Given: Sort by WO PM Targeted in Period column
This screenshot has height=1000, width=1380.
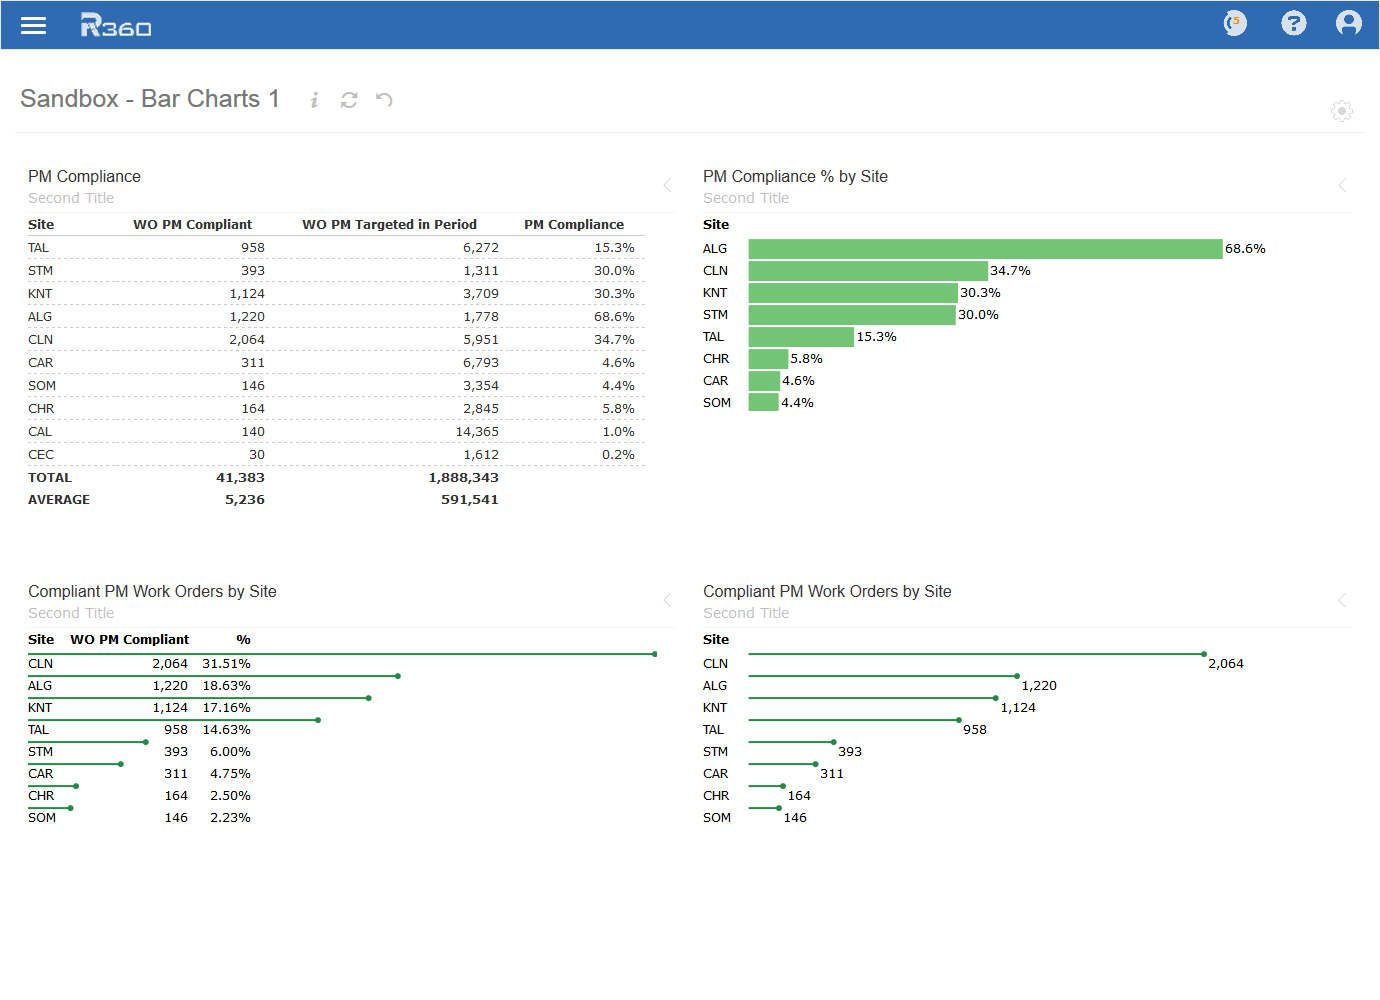Looking at the screenshot, I should (x=389, y=225).
